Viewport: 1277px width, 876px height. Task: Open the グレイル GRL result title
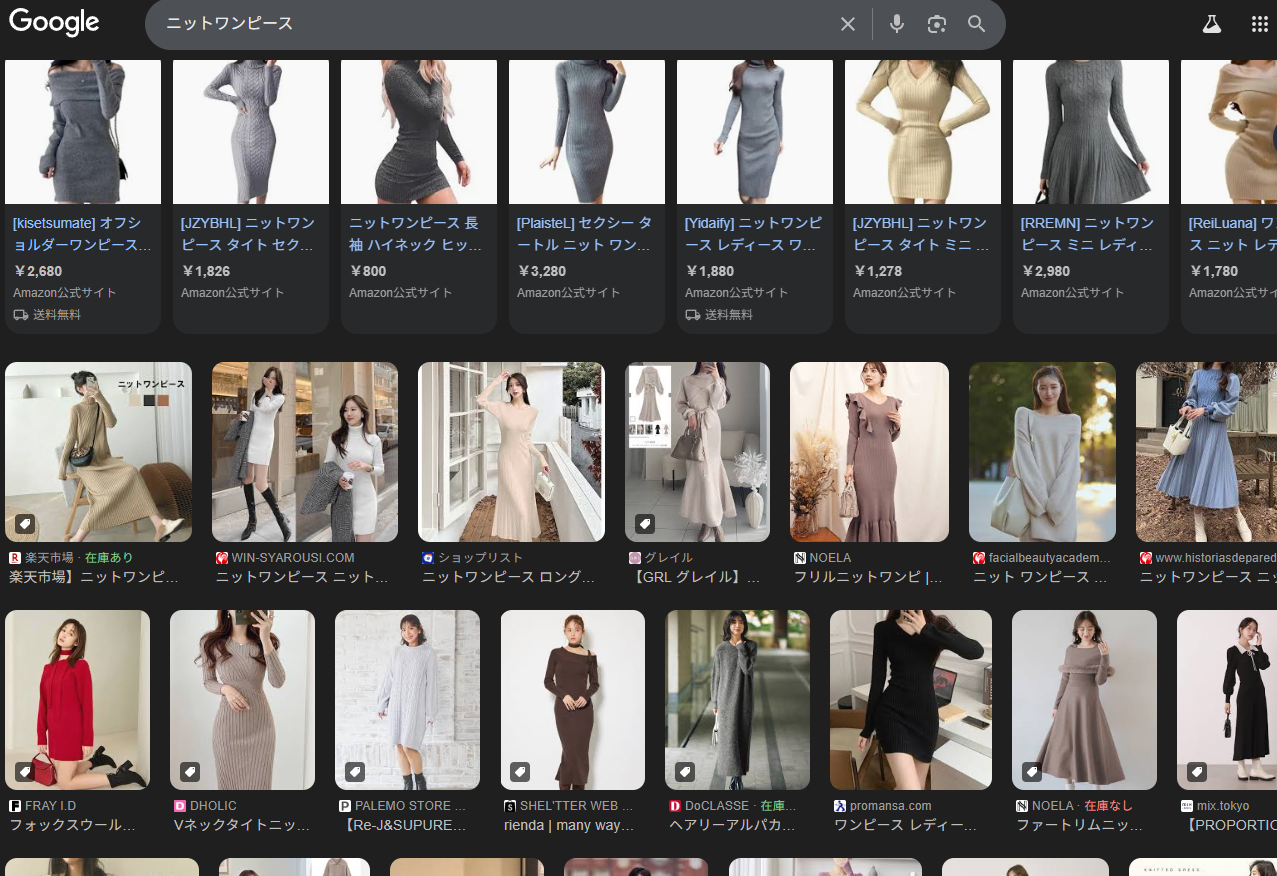pyautogui.click(x=696, y=577)
